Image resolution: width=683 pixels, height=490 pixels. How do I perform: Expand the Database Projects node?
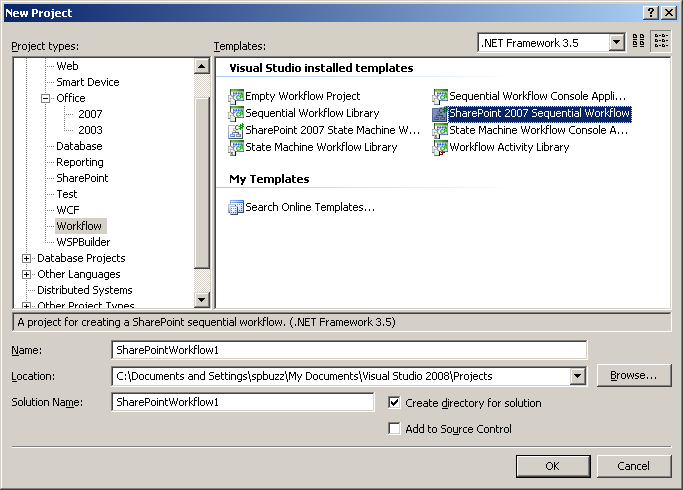(26, 258)
